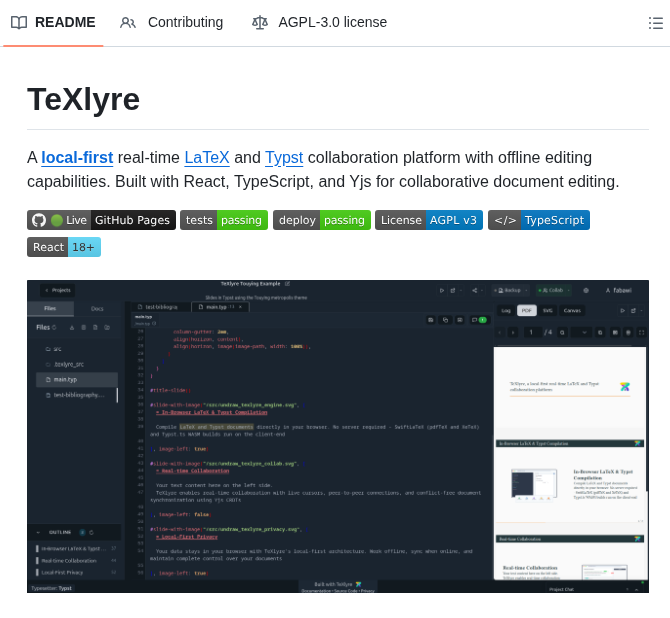Click the React 18+ badge
Screen dimensions: 670x618
[64, 247]
